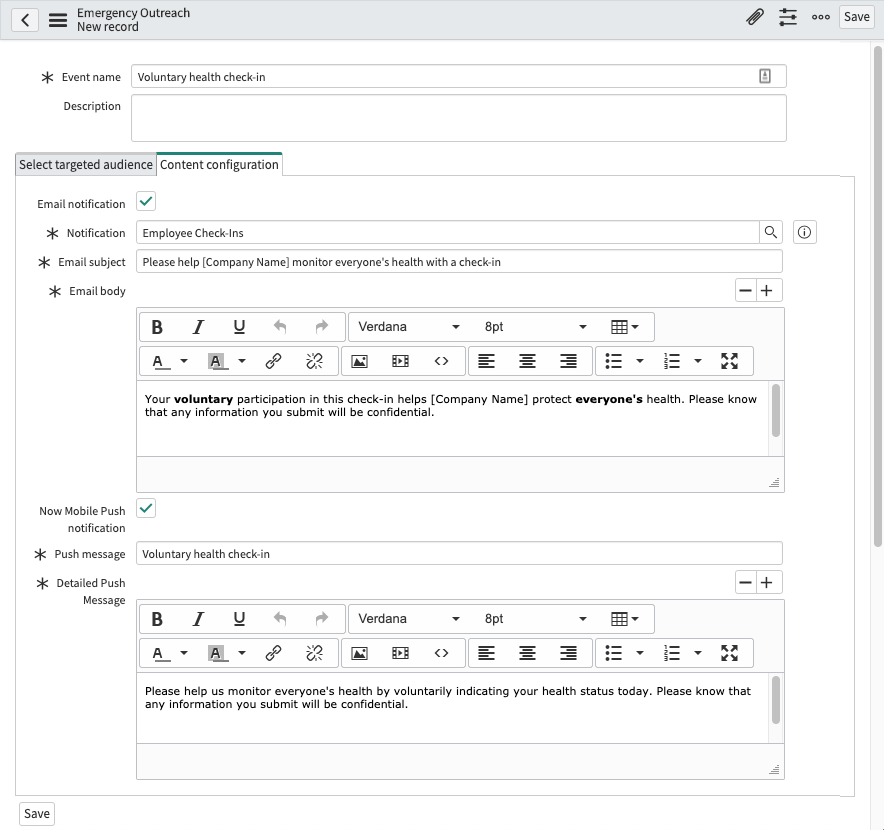Shrink Detailed Push Message editor with minus

(745, 583)
